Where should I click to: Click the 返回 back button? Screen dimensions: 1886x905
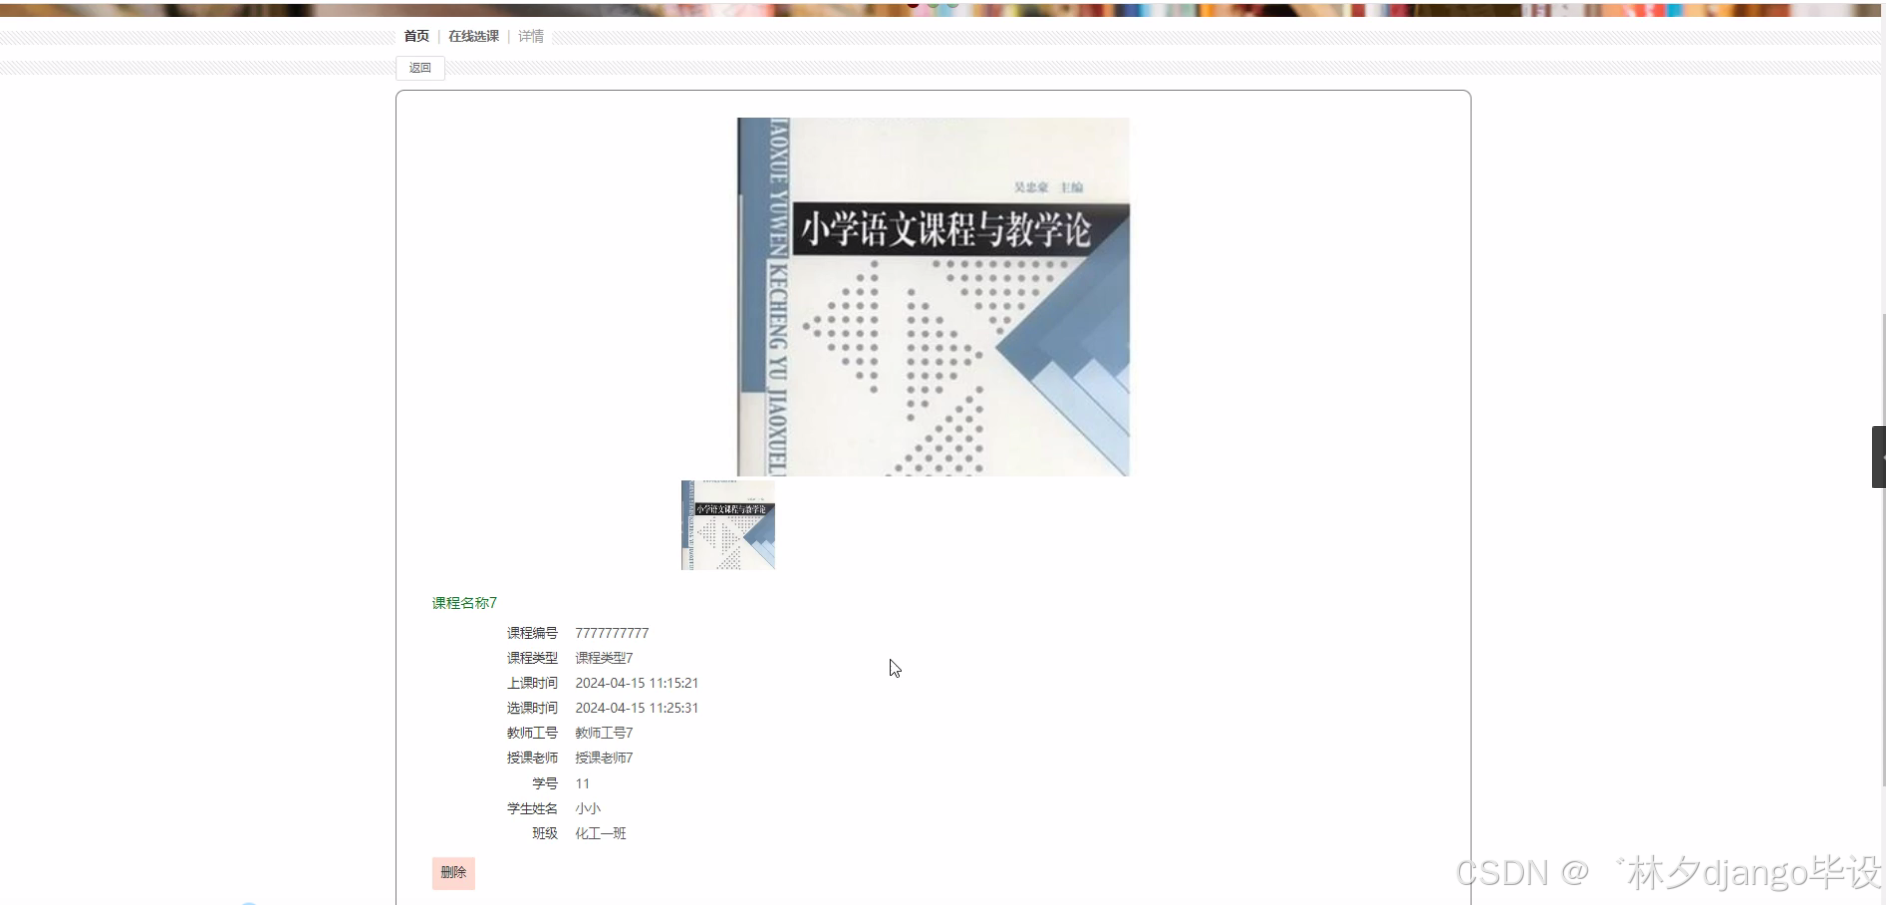pos(419,68)
